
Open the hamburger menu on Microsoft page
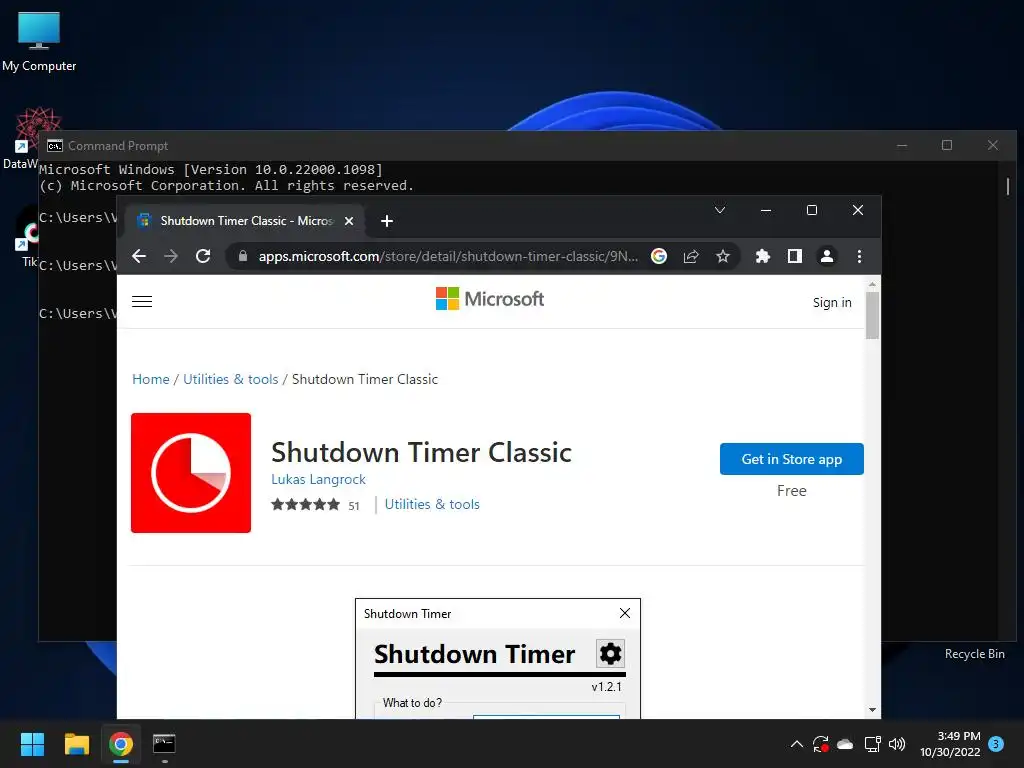(142, 302)
